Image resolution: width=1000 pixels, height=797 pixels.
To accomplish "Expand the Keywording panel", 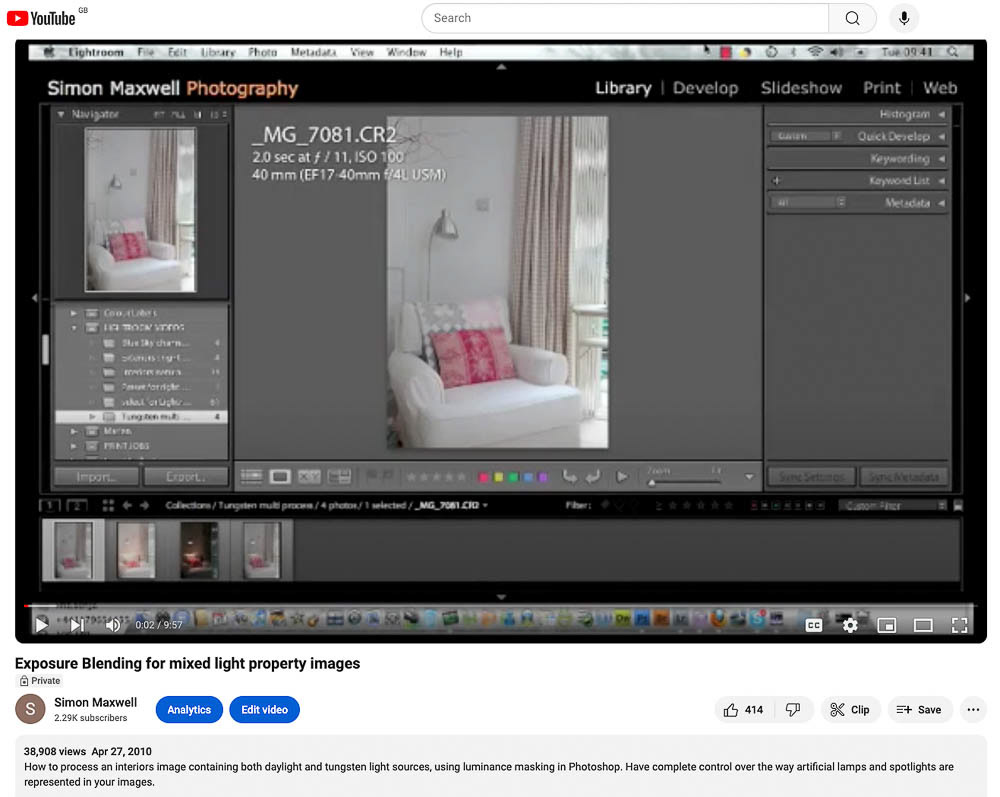I will [x=941, y=159].
